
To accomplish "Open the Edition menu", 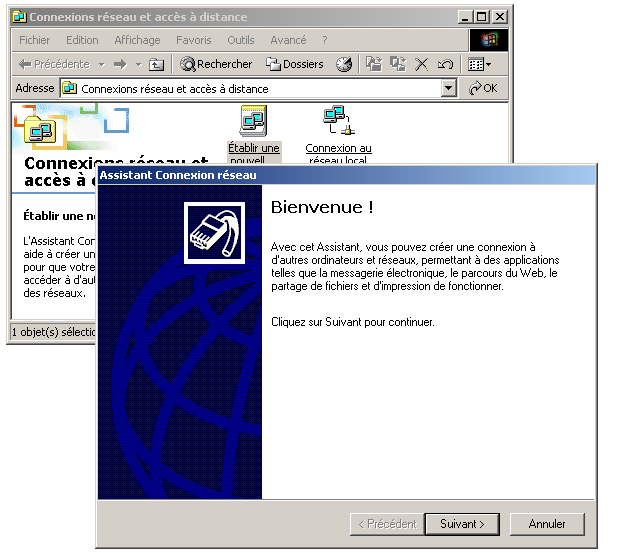I will tap(82, 40).
